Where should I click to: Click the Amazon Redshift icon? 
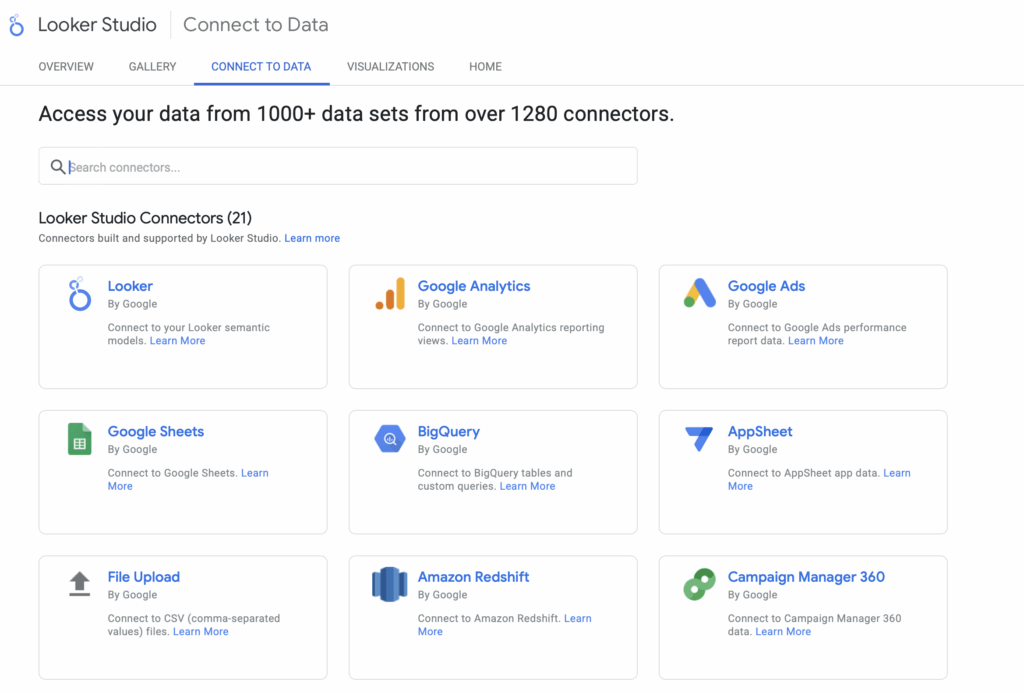390,584
